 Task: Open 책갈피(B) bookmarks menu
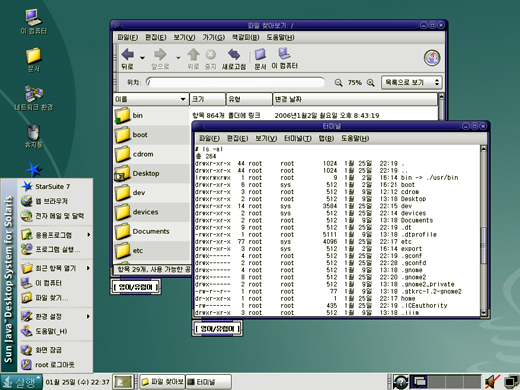(246, 37)
